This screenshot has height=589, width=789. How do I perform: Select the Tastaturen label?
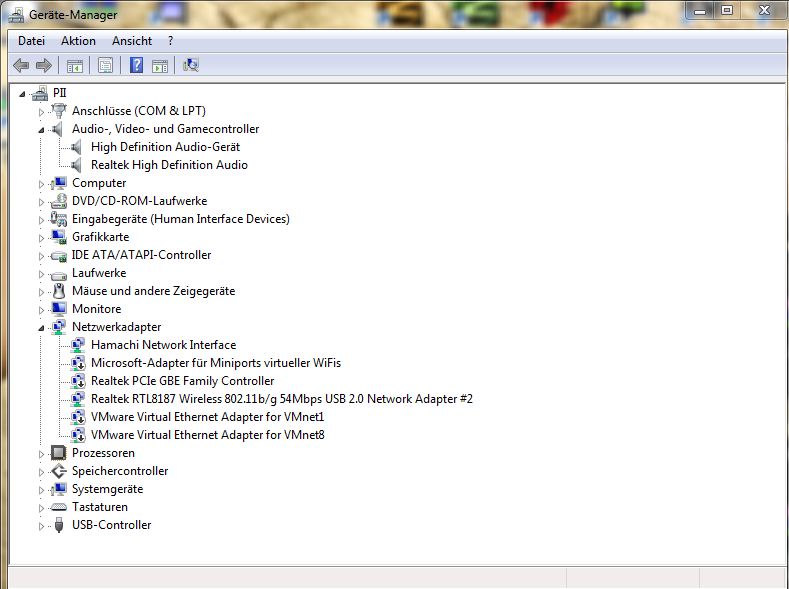click(x=100, y=507)
